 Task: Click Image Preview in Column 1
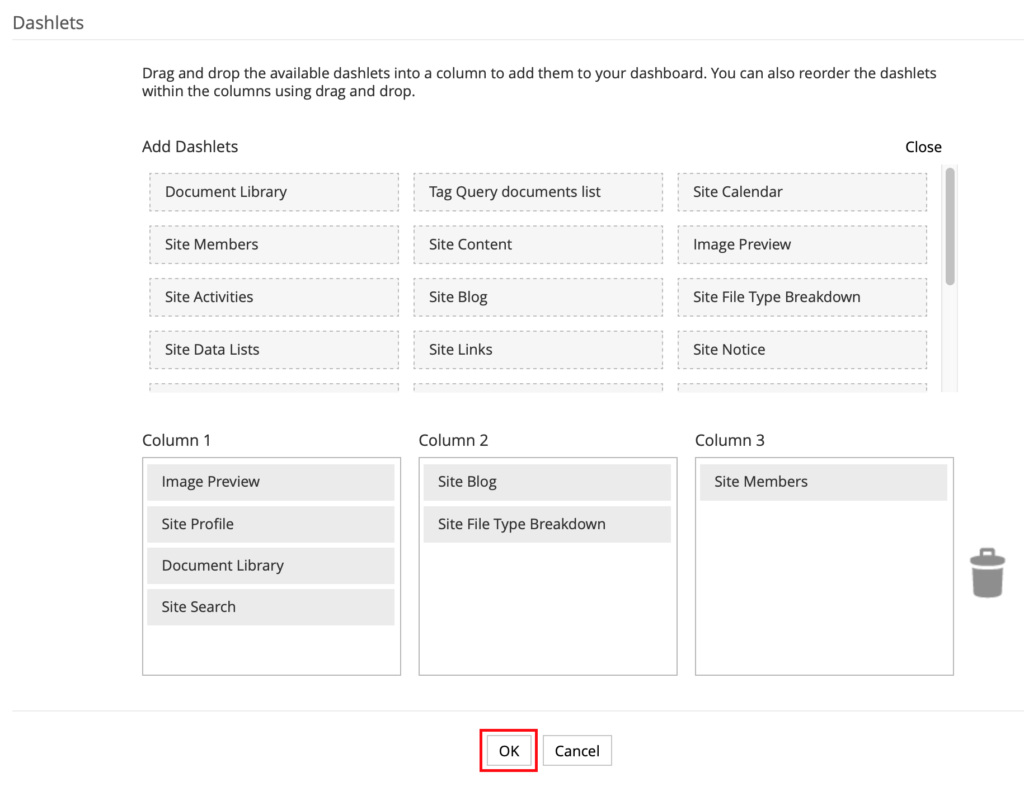(270, 482)
